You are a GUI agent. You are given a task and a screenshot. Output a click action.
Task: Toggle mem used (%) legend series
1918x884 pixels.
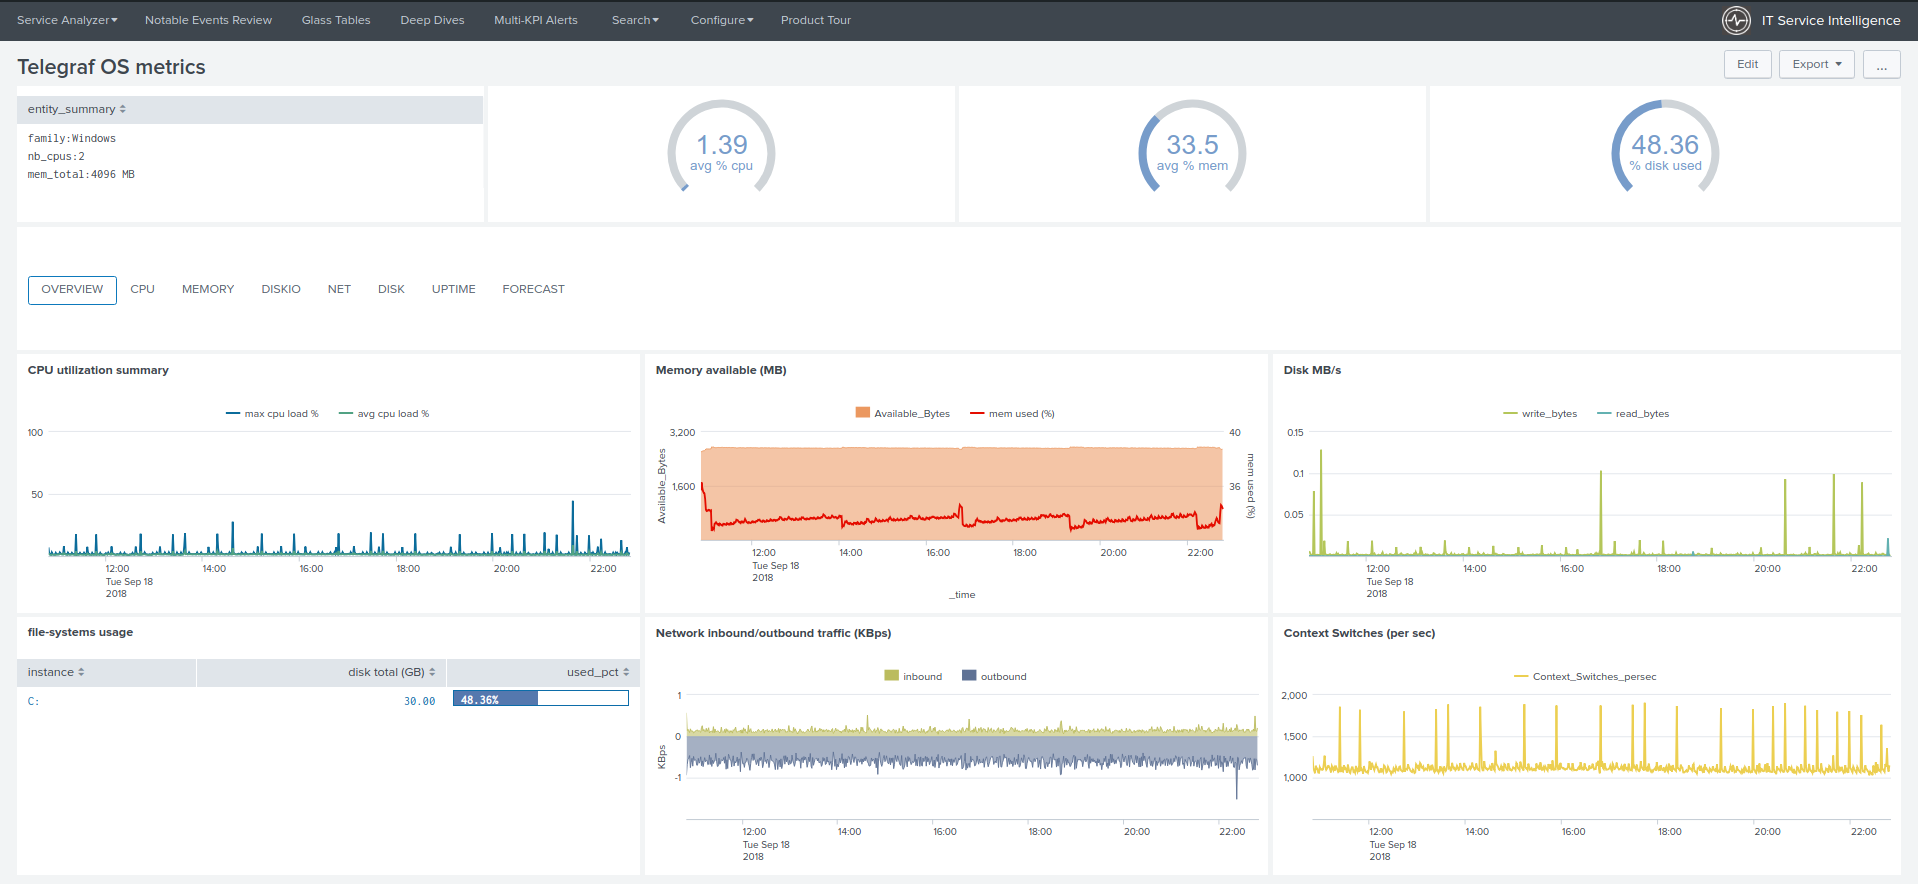tap(1012, 414)
